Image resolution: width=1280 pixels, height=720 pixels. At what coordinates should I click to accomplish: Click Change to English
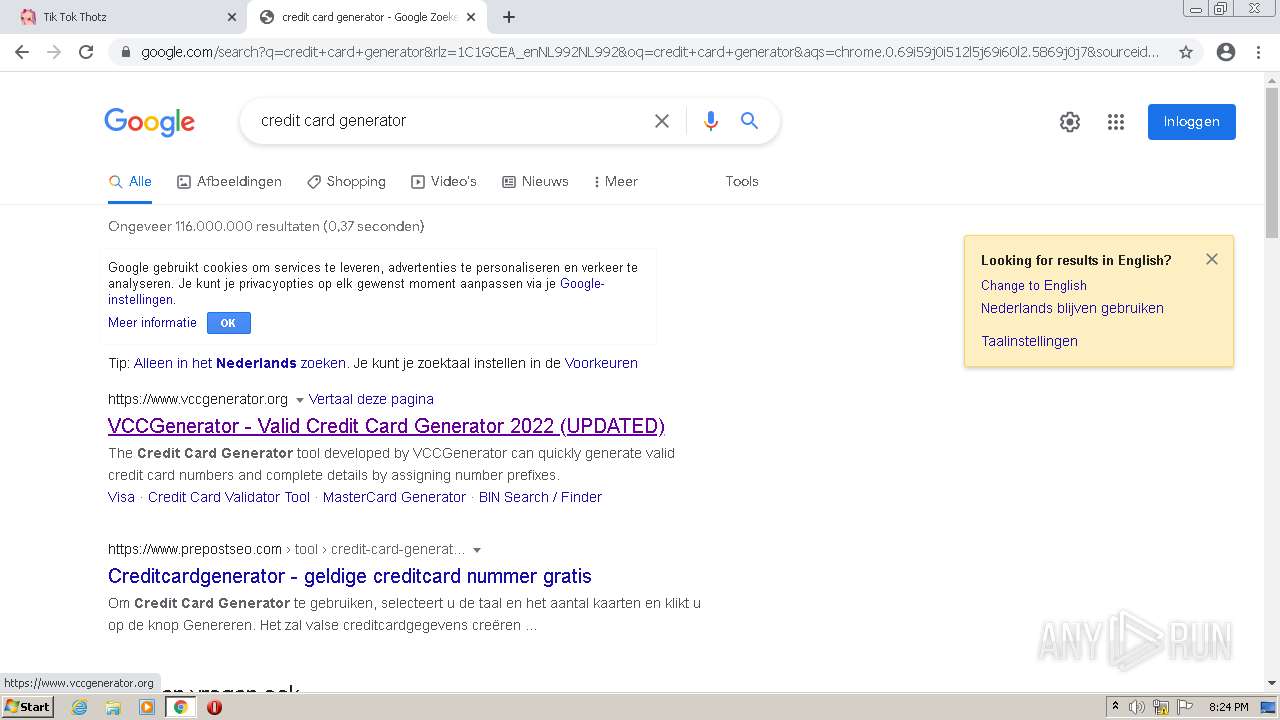[x=1033, y=285]
